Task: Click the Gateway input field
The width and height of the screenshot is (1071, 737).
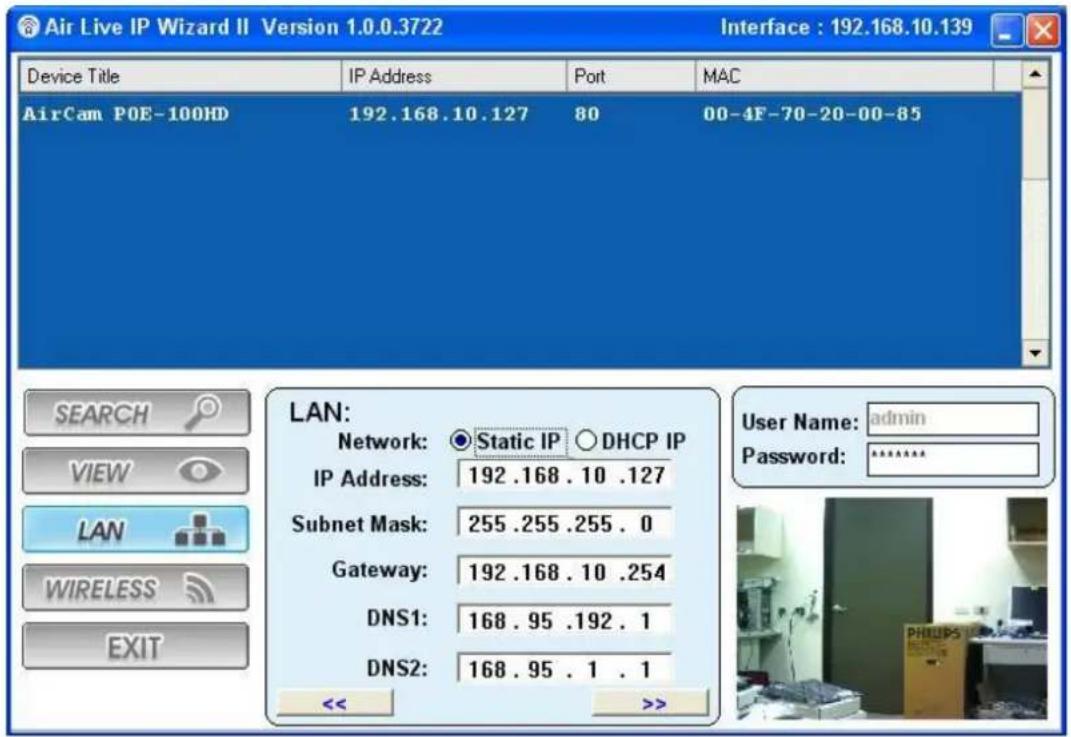Action: (564, 571)
